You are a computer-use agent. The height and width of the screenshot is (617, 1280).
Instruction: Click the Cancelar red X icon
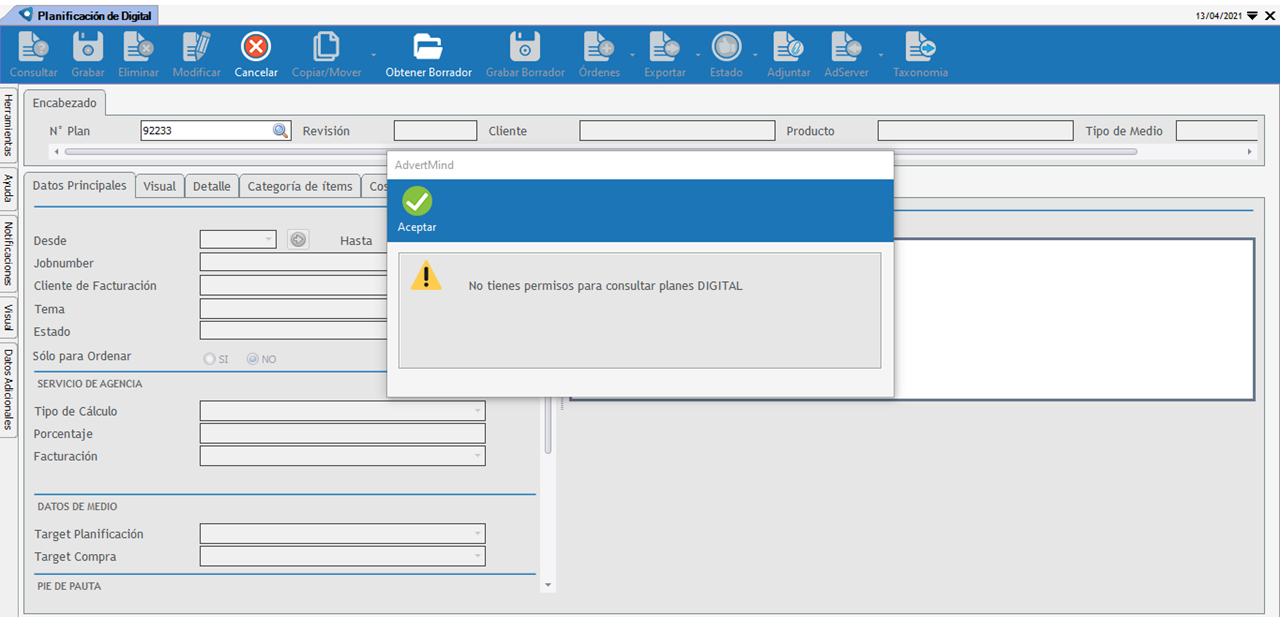[x=256, y=47]
